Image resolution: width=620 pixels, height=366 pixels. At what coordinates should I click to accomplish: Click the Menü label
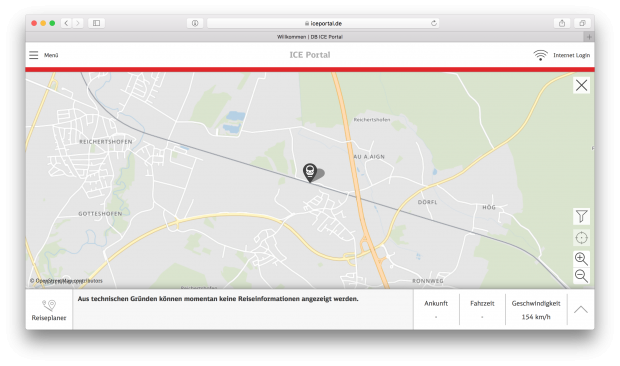(51, 55)
